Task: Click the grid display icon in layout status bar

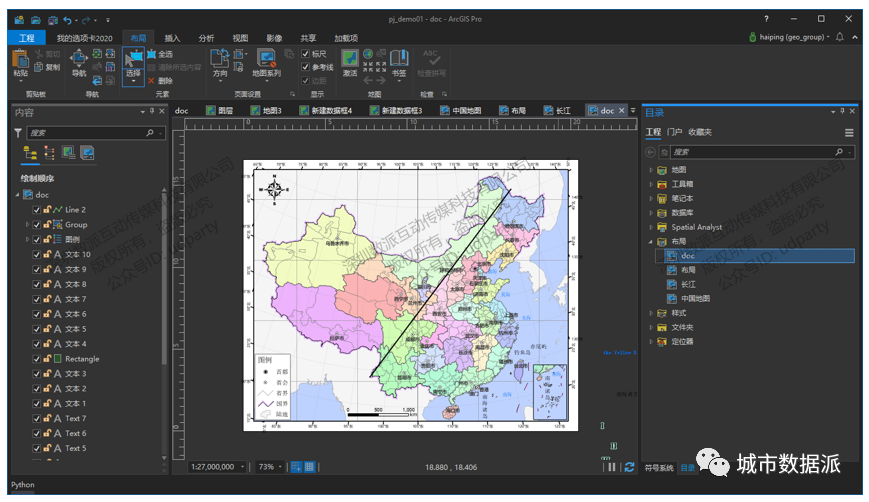Action: point(309,467)
